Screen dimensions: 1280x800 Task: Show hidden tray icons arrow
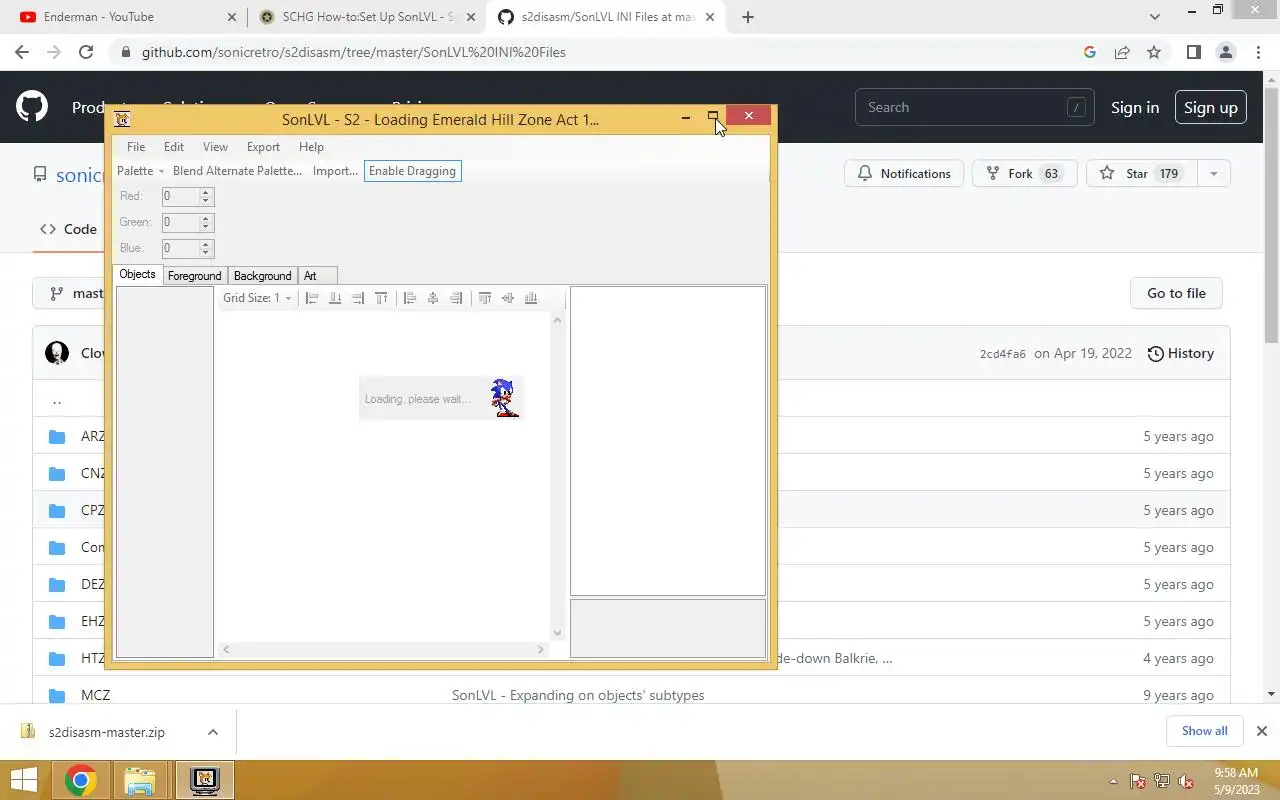pyautogui.click(x=1113, y=782)
